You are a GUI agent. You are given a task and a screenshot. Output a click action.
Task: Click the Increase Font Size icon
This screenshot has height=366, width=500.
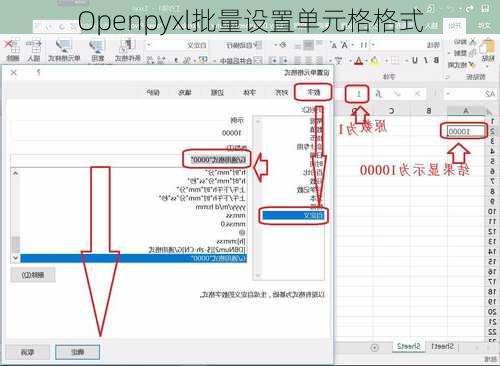[x=344, y=45]
